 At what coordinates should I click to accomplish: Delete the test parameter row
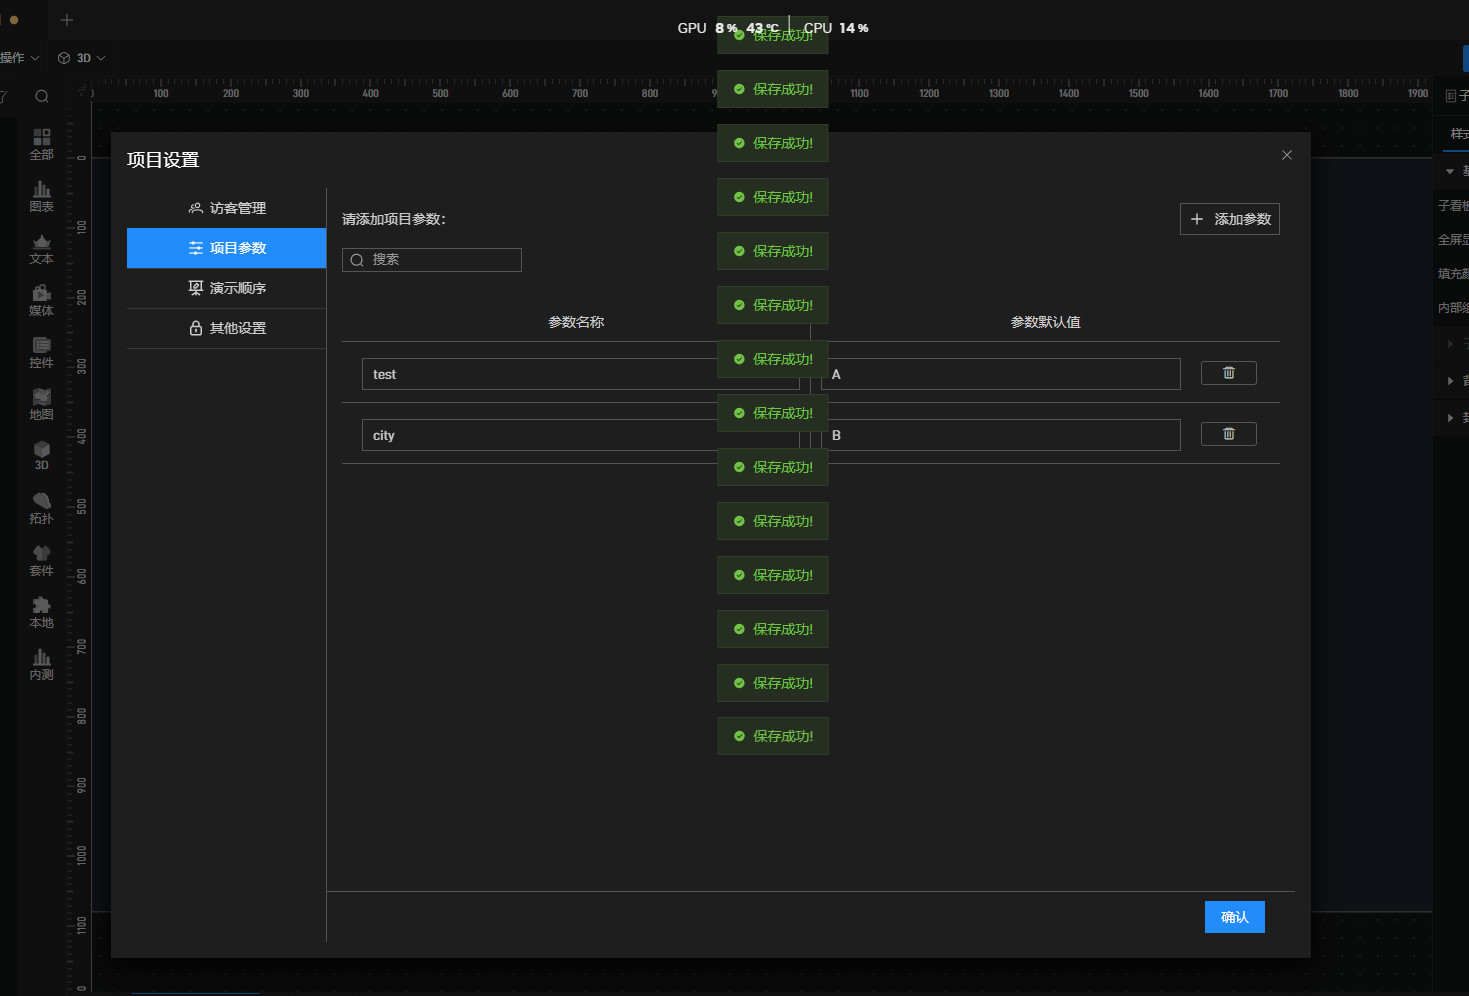1228,373
